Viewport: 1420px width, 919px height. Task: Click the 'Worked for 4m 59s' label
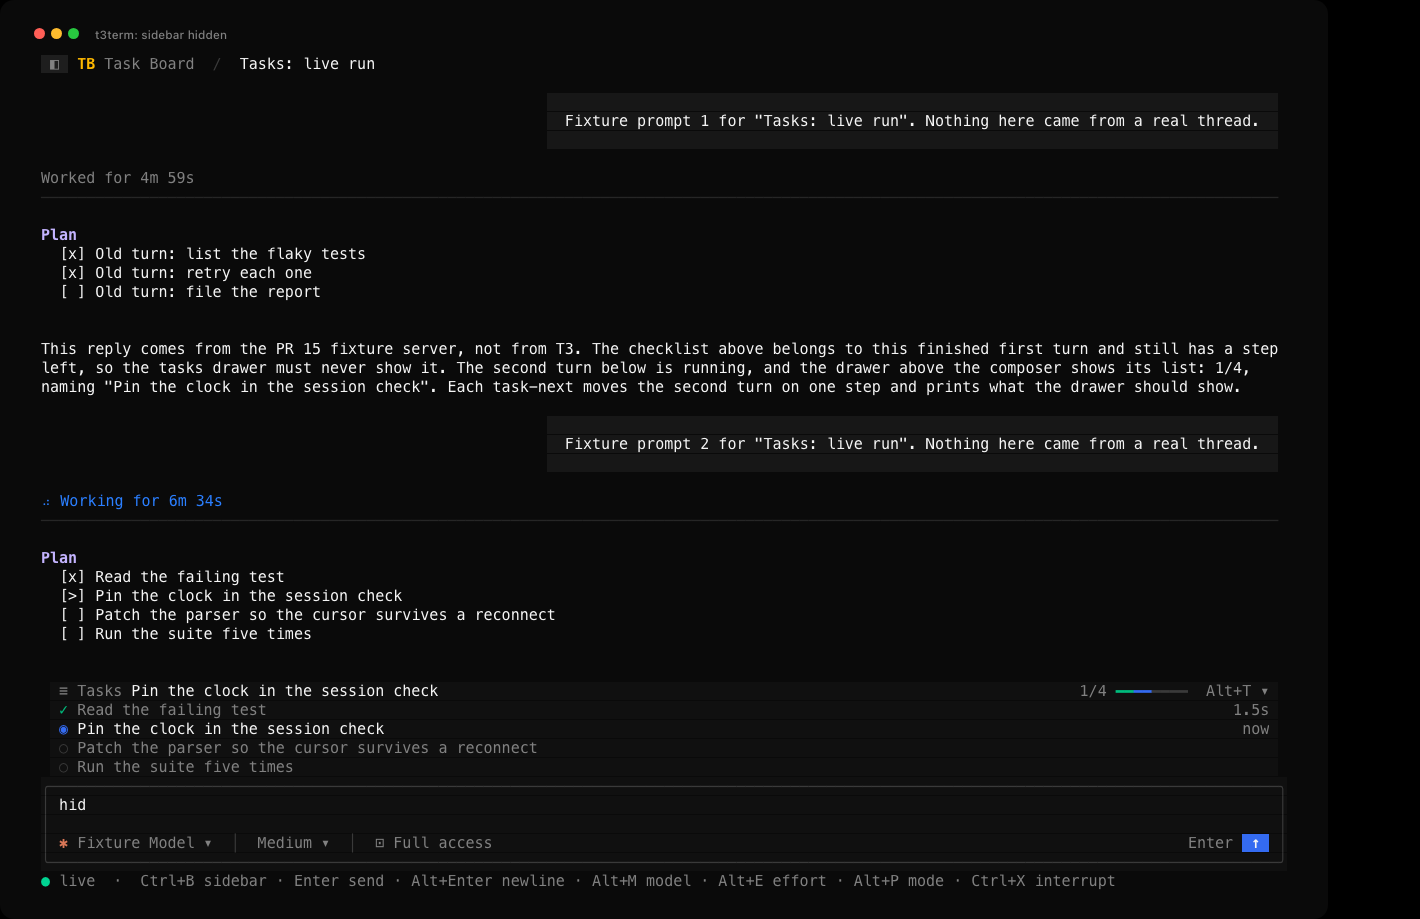pyautogui.click(x=117, y=178)
